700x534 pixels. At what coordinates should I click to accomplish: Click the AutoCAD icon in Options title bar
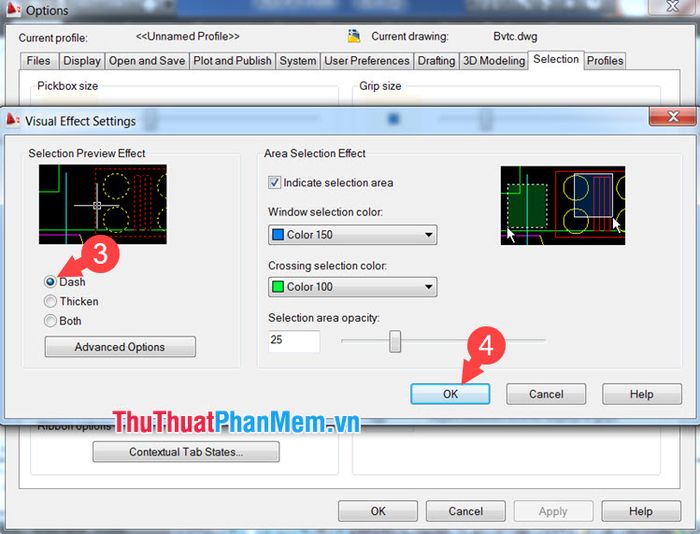[13, 9]
